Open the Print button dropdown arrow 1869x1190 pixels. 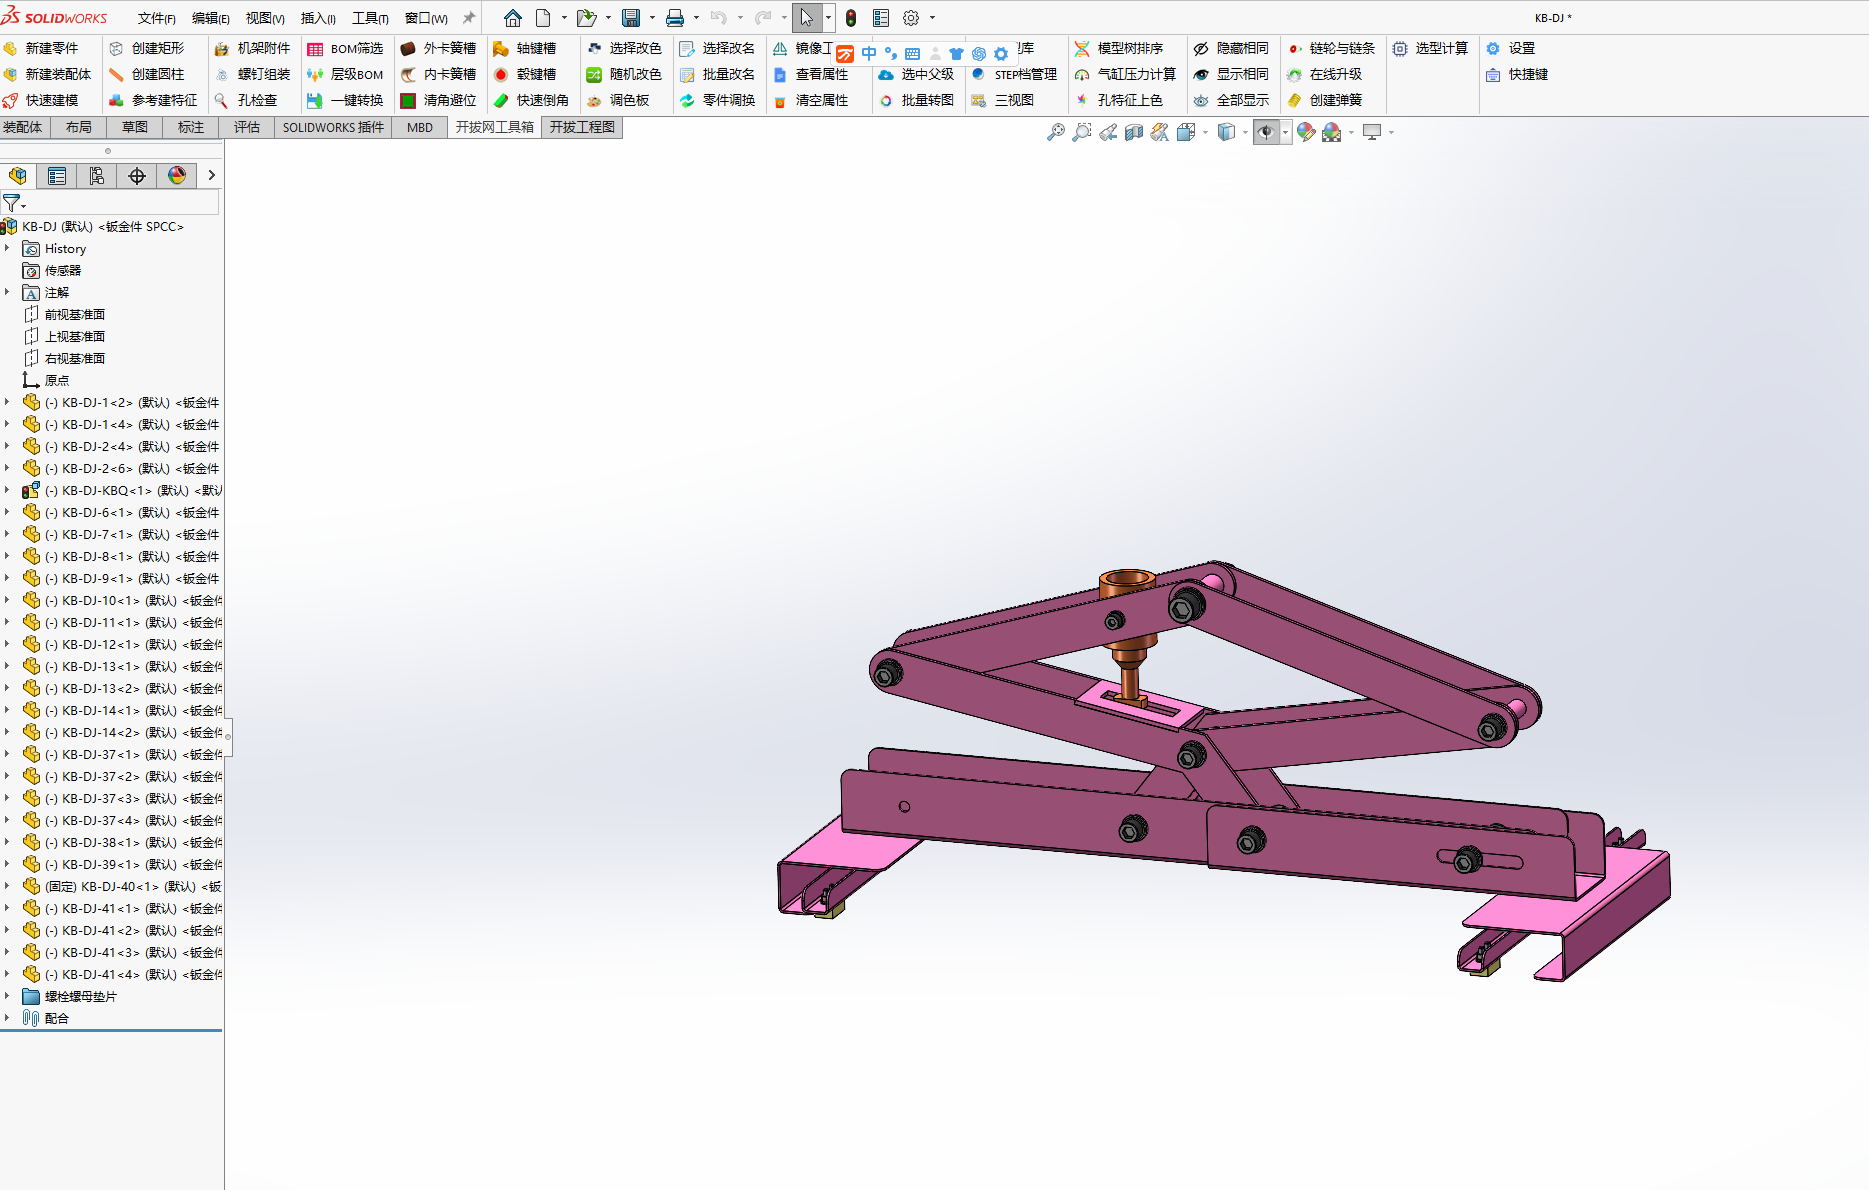coord(696,18)
